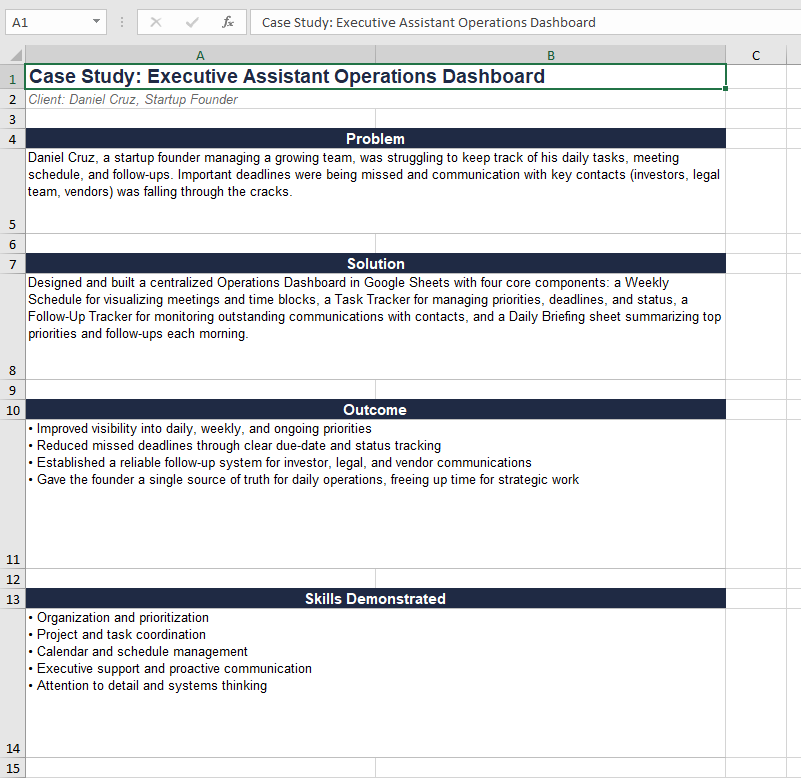Select row 4 header

tap(12, 138)
